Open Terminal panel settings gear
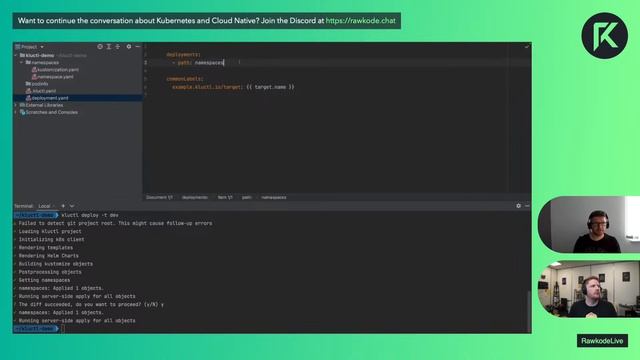Image resolution: width=640 pixels, height=360 pixels. 518,206
